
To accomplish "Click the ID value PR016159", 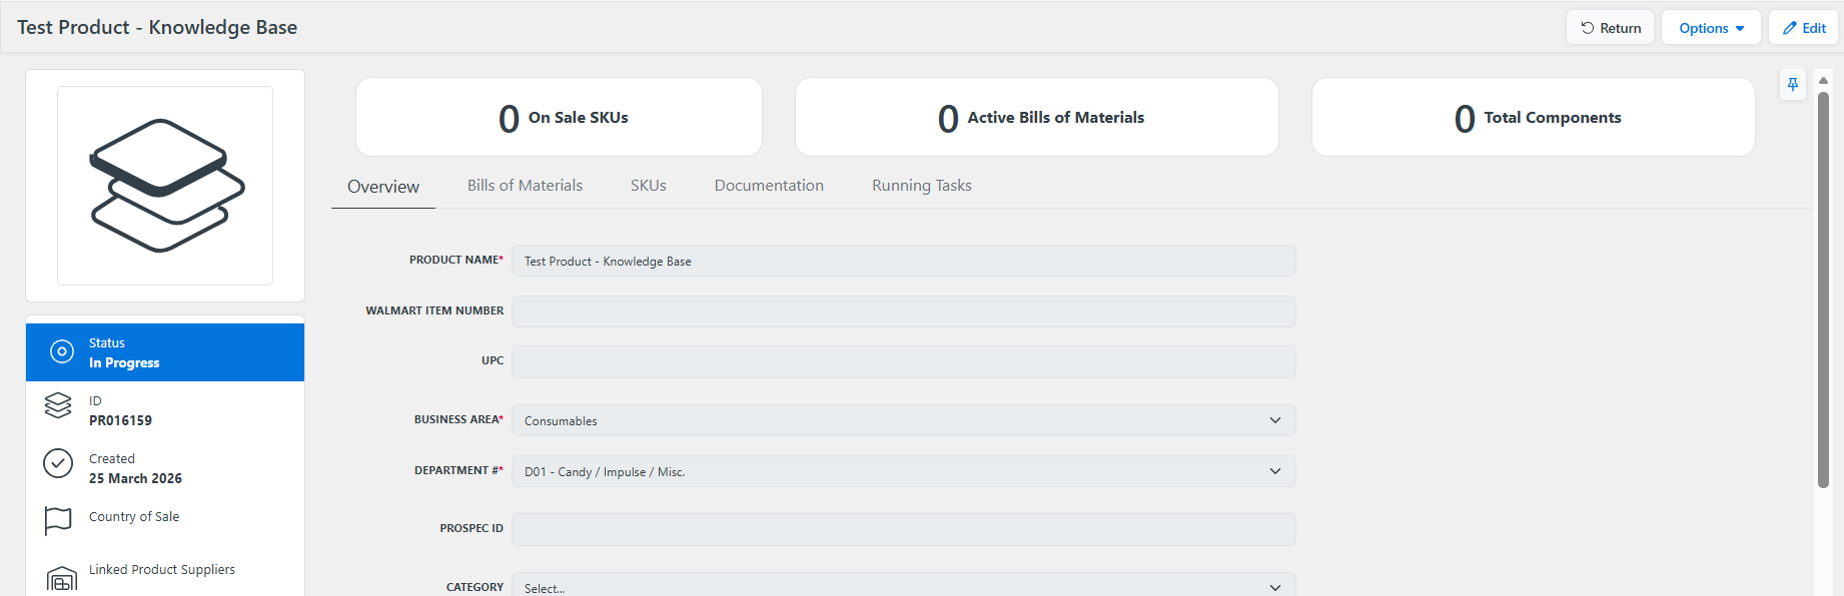I will [x=121, y=421].
